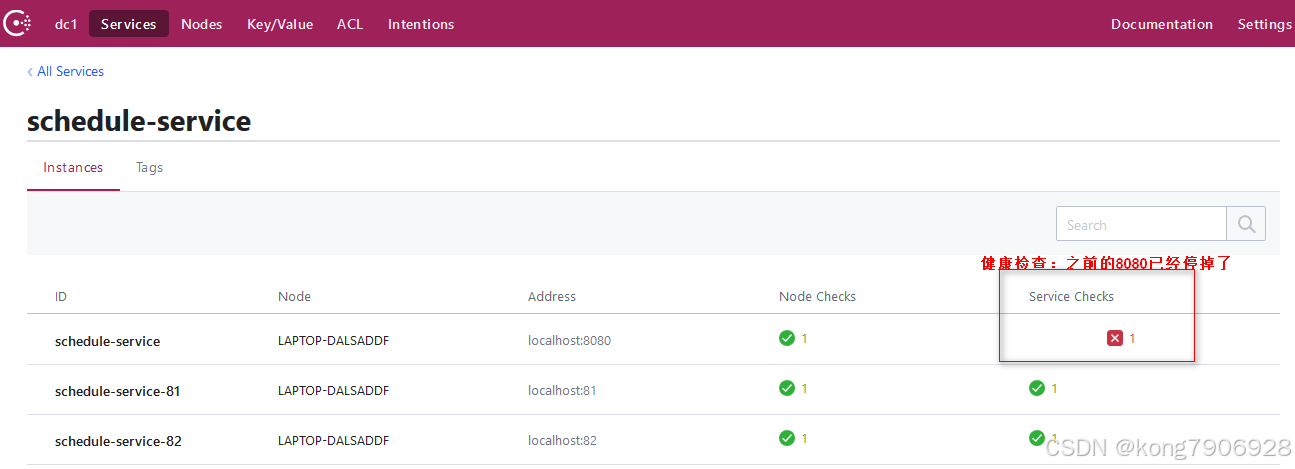Click schedule-service-81 service check green icon
Image resolution: width=1295 pixels, height=469 pixels.
point(1037,388)
